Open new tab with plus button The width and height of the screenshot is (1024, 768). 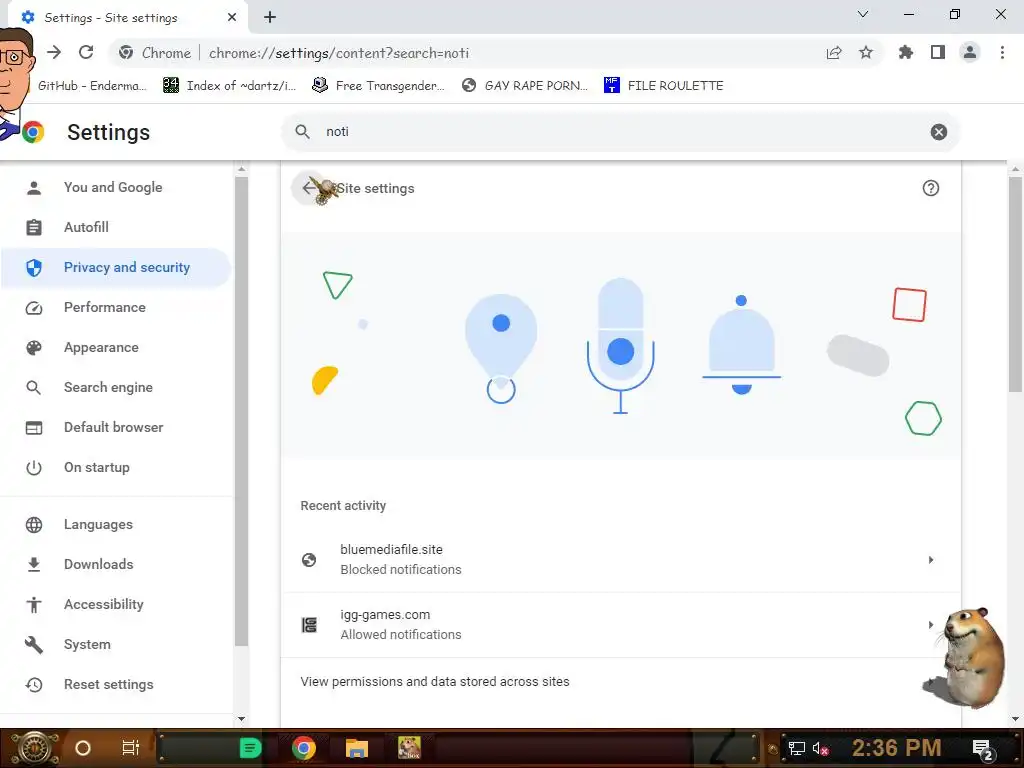pos(270,18)
